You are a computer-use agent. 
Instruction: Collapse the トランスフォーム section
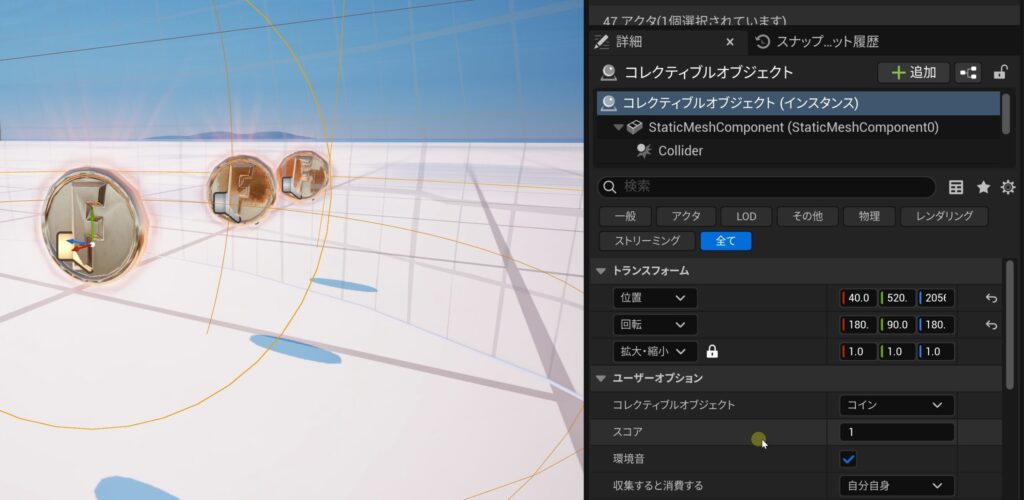tap(601, 271)
